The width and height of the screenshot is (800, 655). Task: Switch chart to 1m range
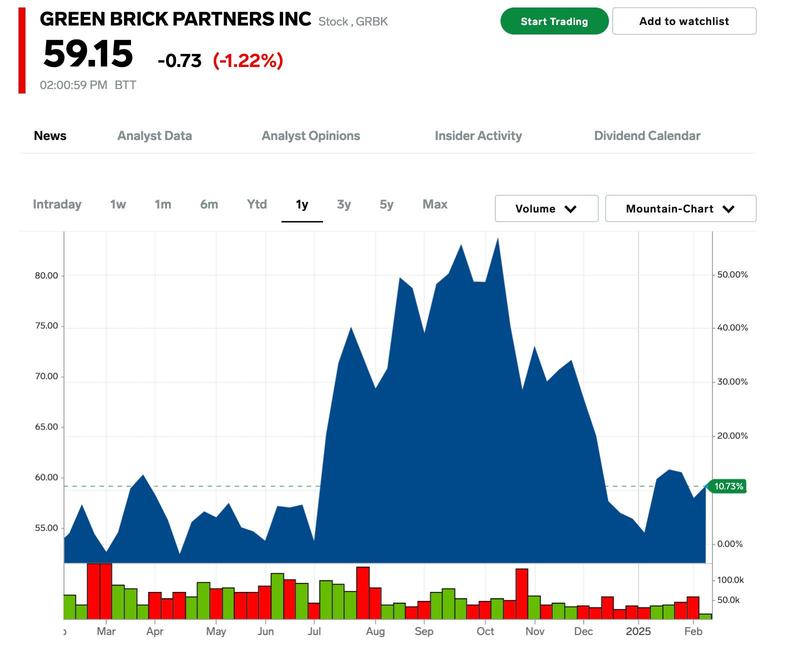pos(163,205)
